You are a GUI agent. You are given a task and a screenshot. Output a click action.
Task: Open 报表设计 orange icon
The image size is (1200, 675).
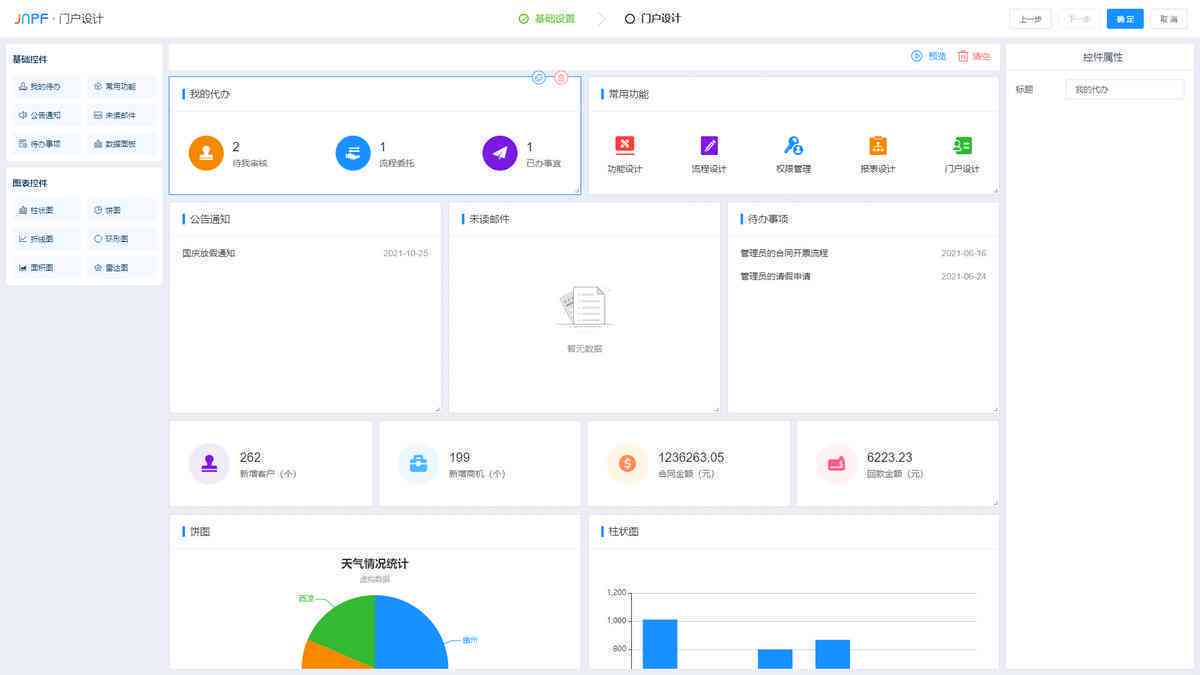coord(878,145)
